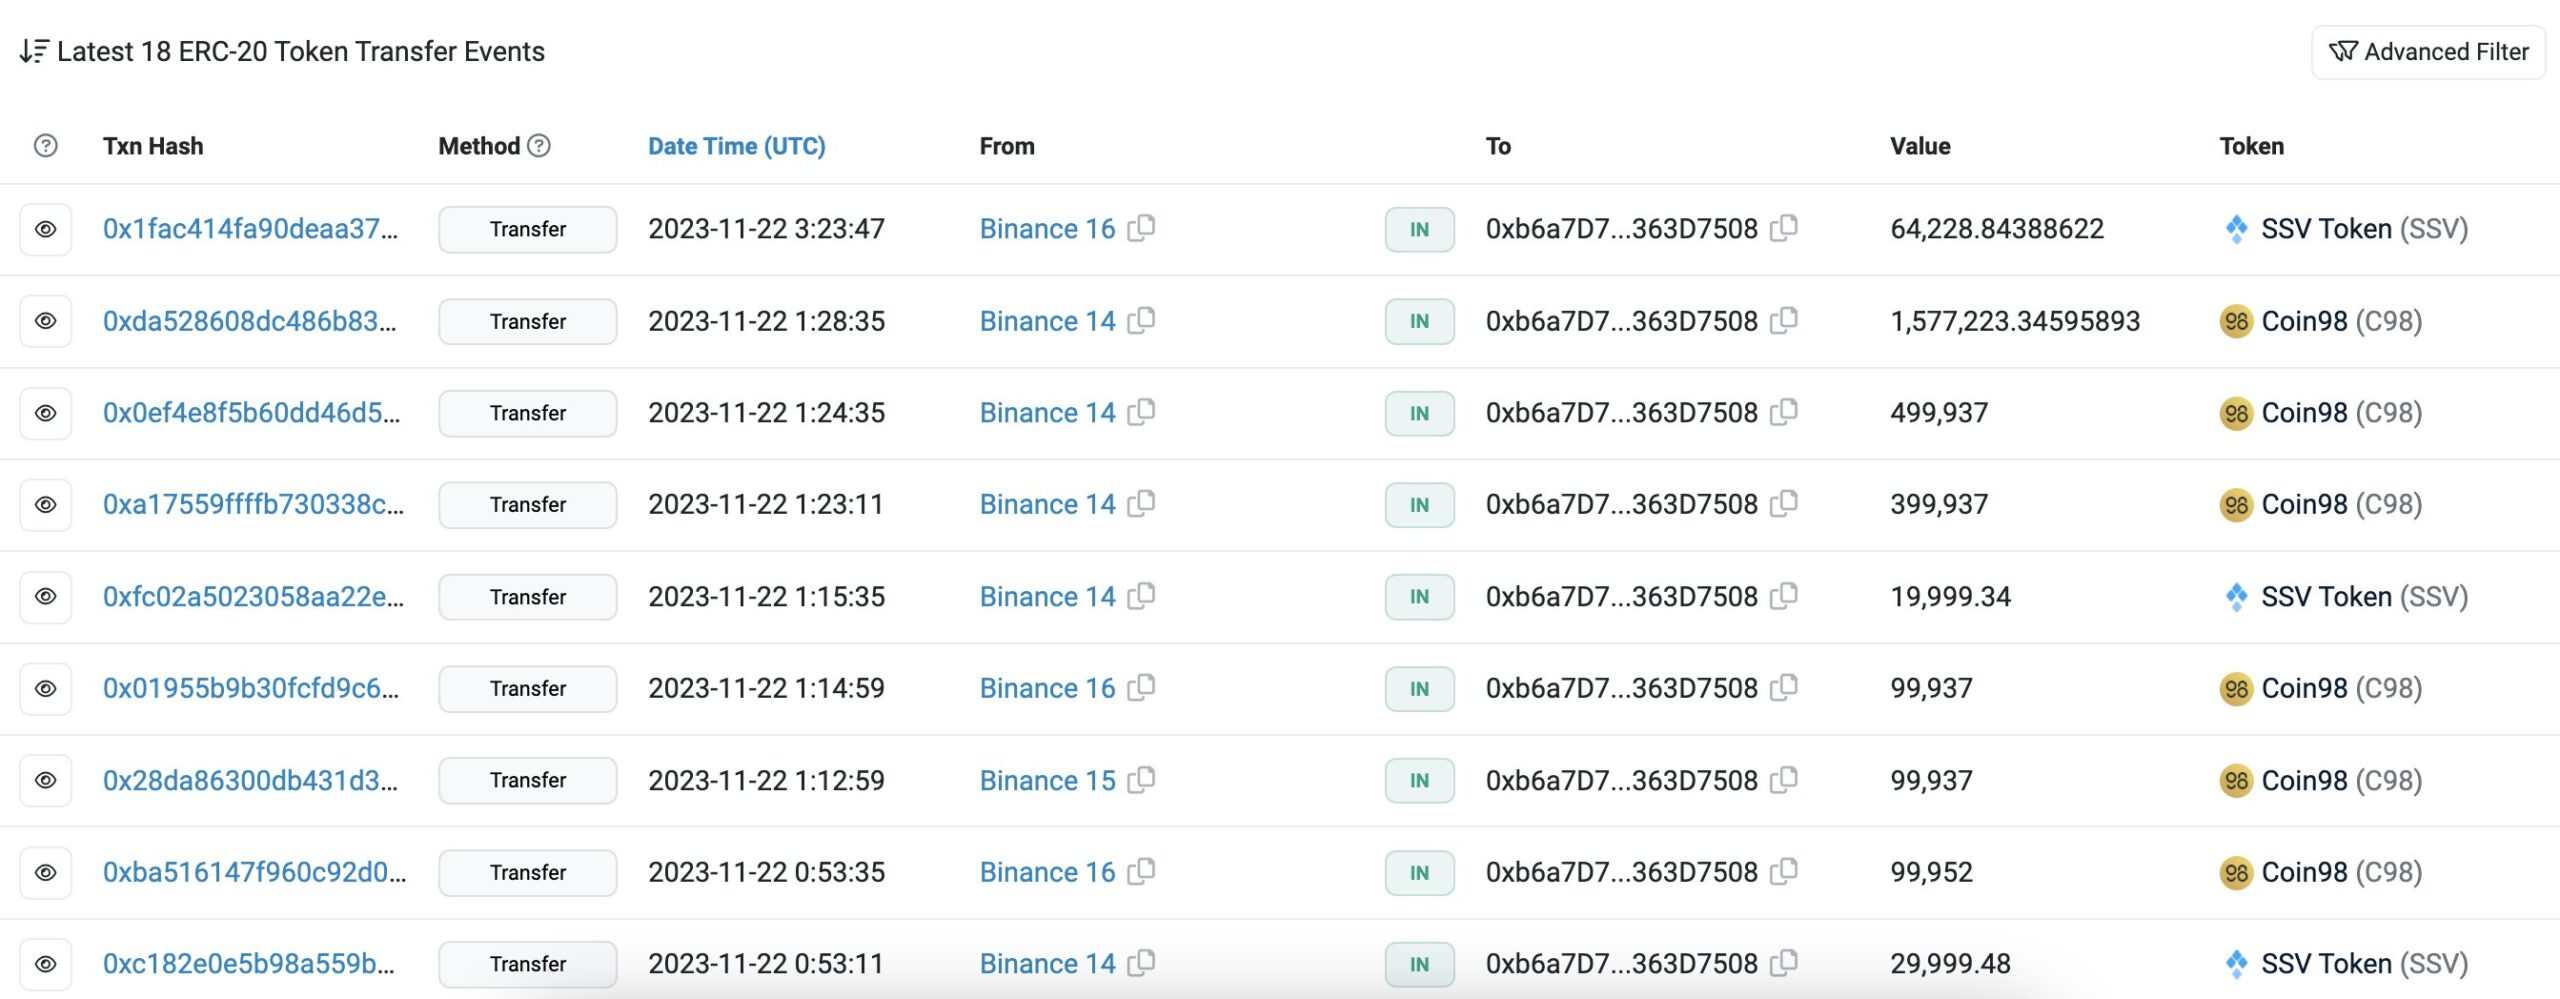This screenshot has height=999, width=2560.
Task: Open transaction hash 0x0ef4e8f5b60dd46d5...
Action: 251,413
